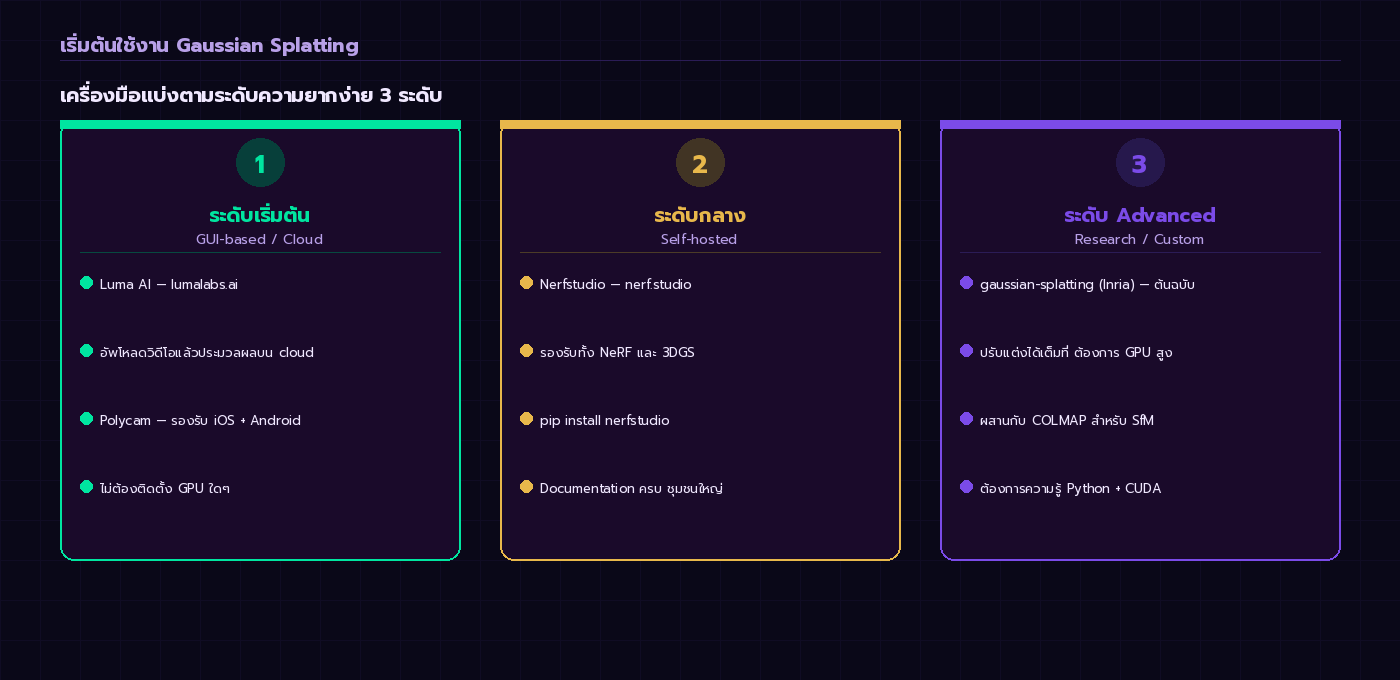Screen dimensions: 1400x680
Task: Click the yellow number 2 circle badge
Action: [700, 163]
